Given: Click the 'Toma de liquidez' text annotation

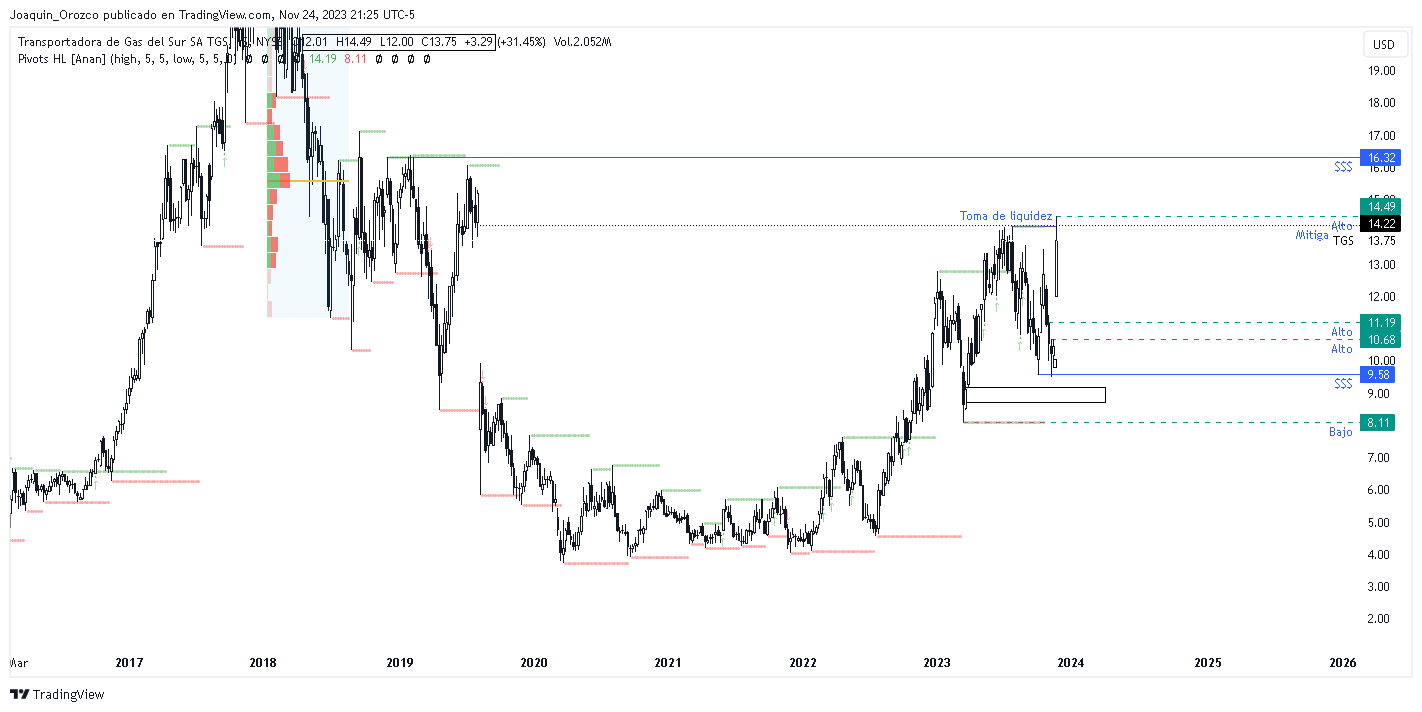Looking at the screenshot, I should pyautogui.click(x=1006, y=216).
